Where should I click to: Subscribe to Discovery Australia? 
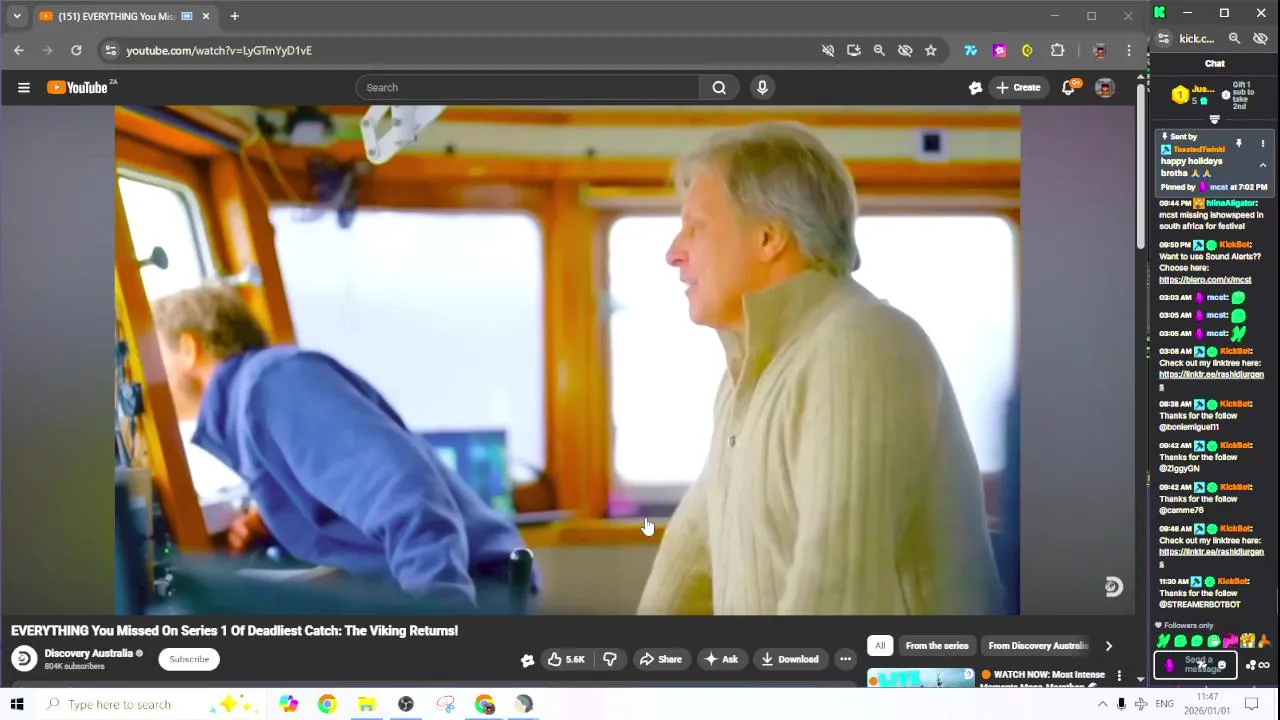pos(189,659)
